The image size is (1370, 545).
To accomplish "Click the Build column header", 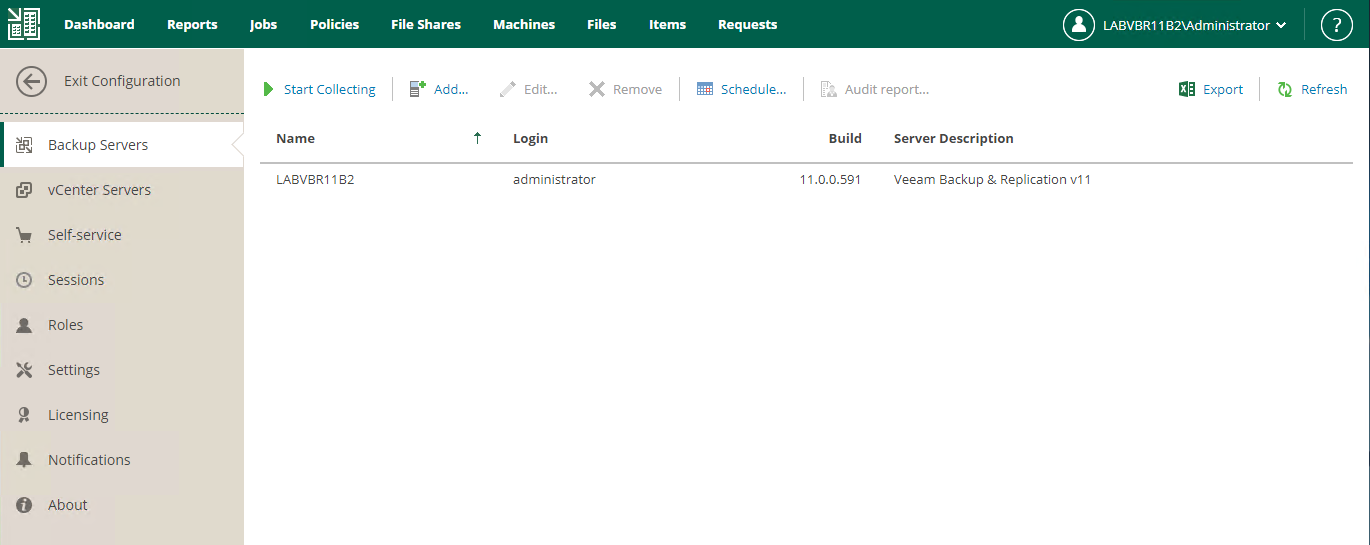I will (x=845, y=138).
